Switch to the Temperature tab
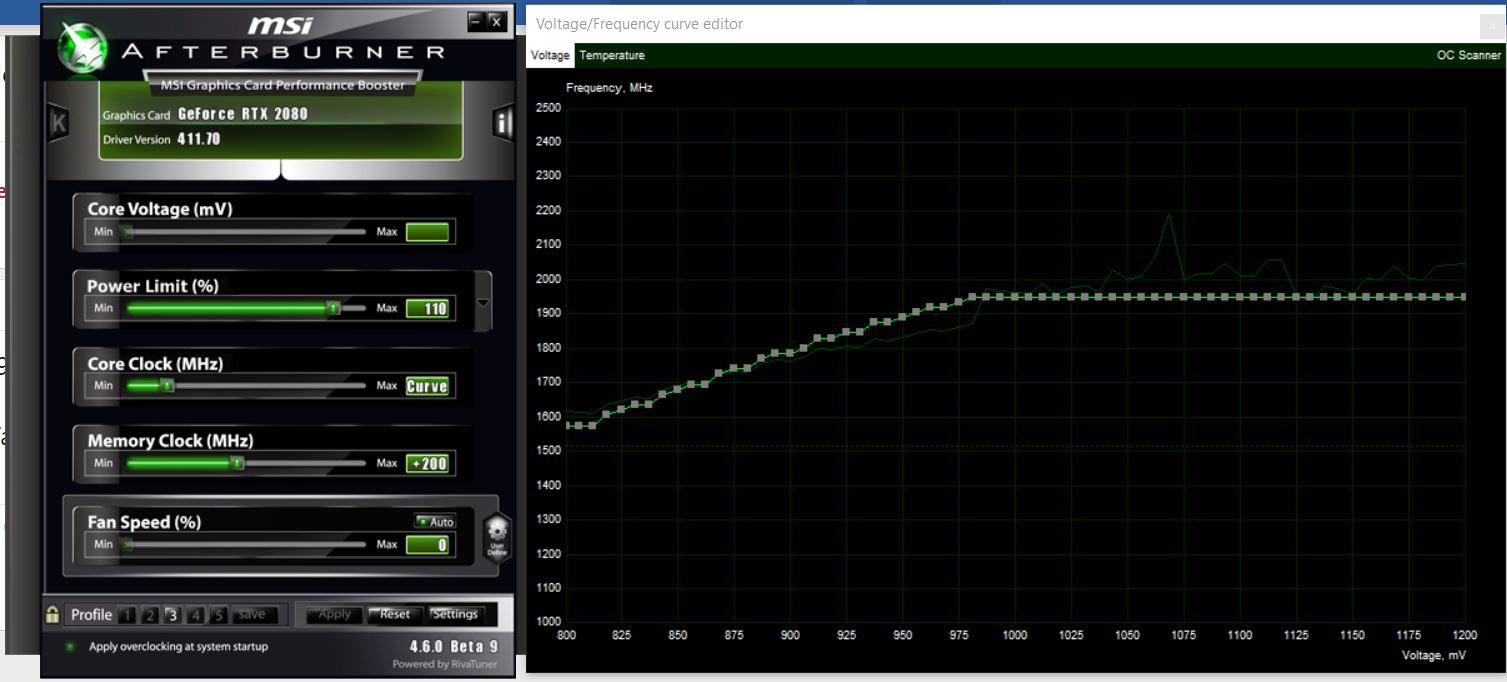This screenshot has height=682, width=1507. click(x=612, y=56)
